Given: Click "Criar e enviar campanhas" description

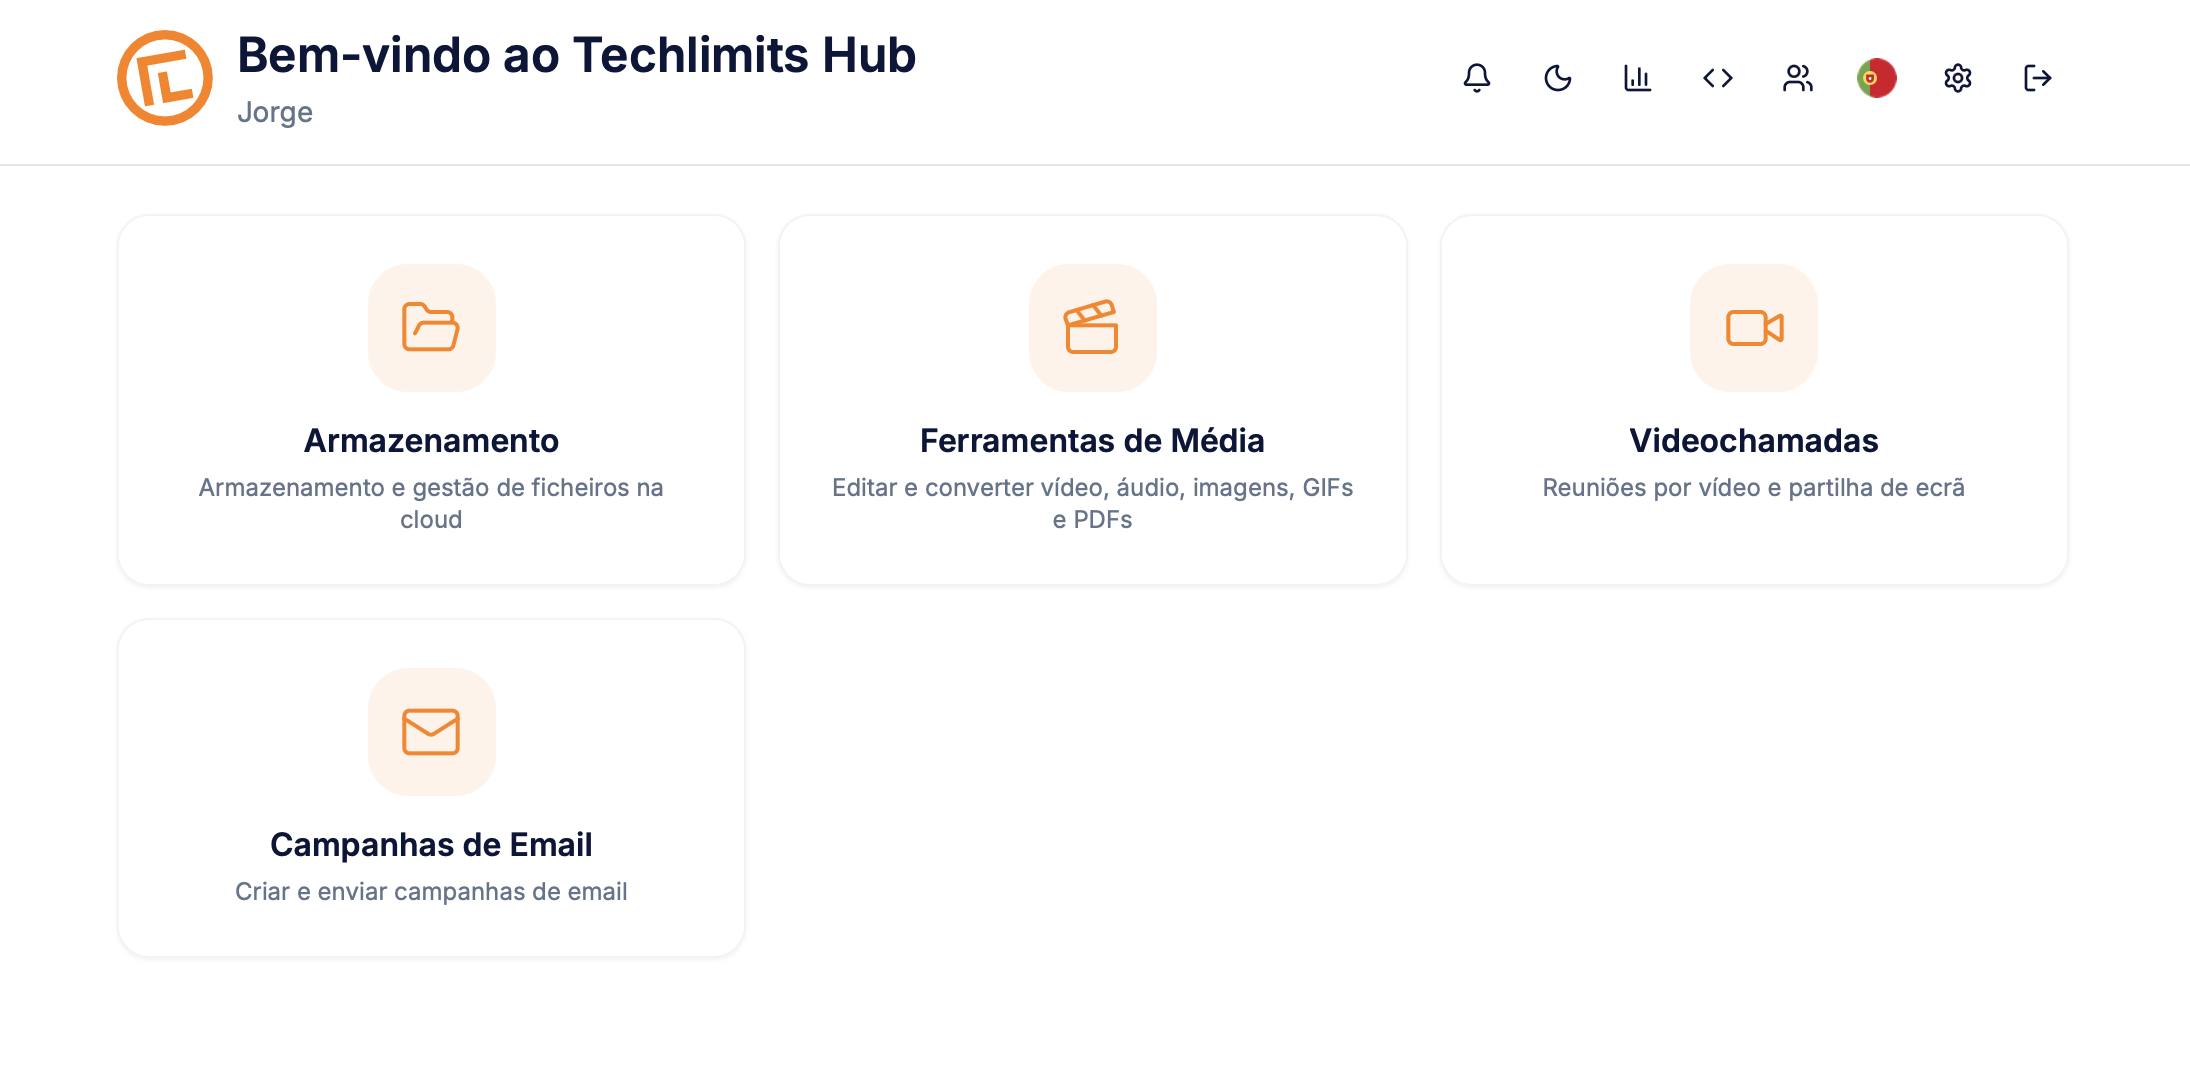Looking at the screenshot, I should click(x=431, y=892).
